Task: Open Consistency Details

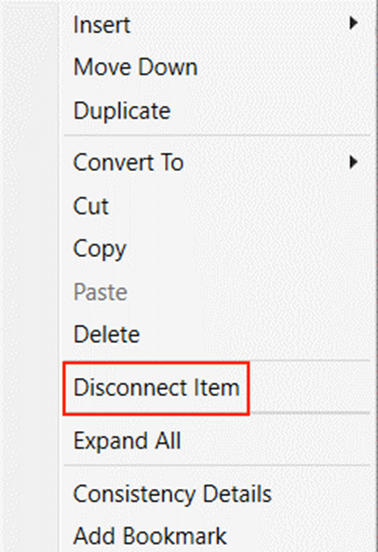Action: click(x=172, y=494)
